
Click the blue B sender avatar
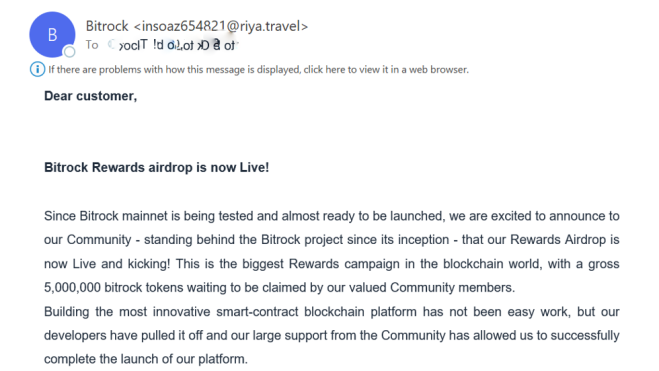point(52,34)
